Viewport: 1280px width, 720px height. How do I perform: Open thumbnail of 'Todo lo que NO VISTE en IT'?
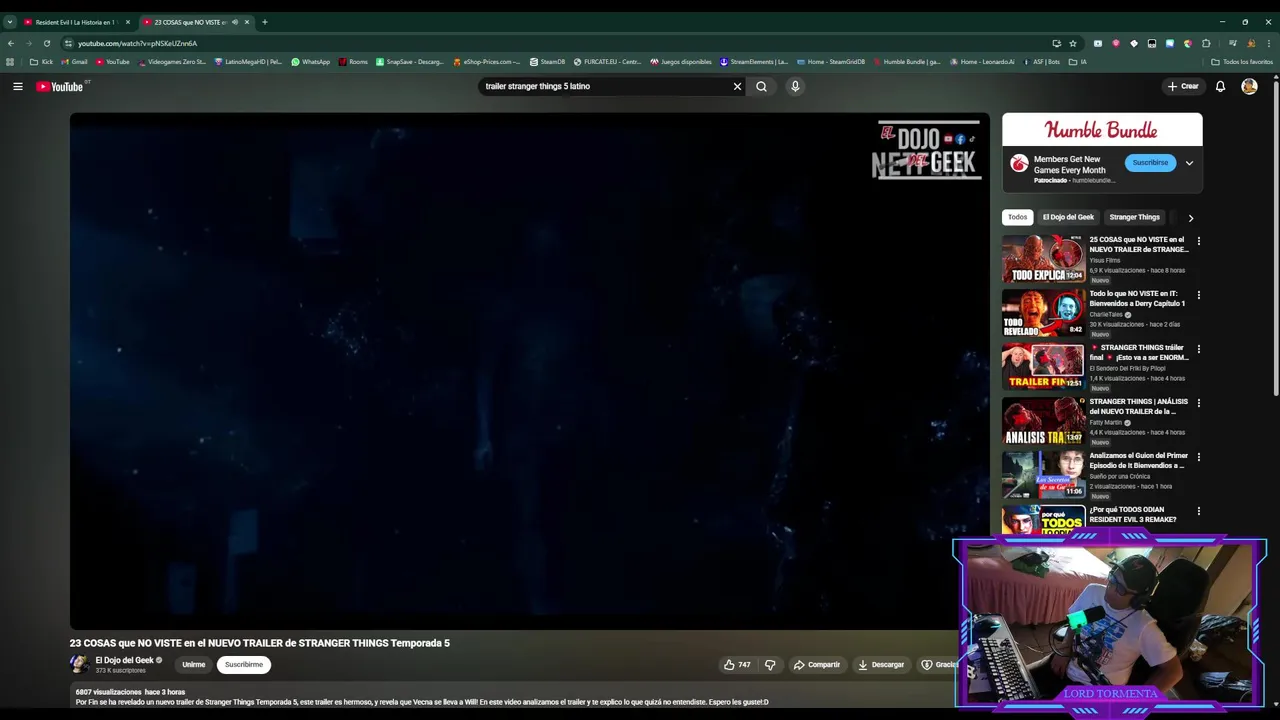point(1043,313)
